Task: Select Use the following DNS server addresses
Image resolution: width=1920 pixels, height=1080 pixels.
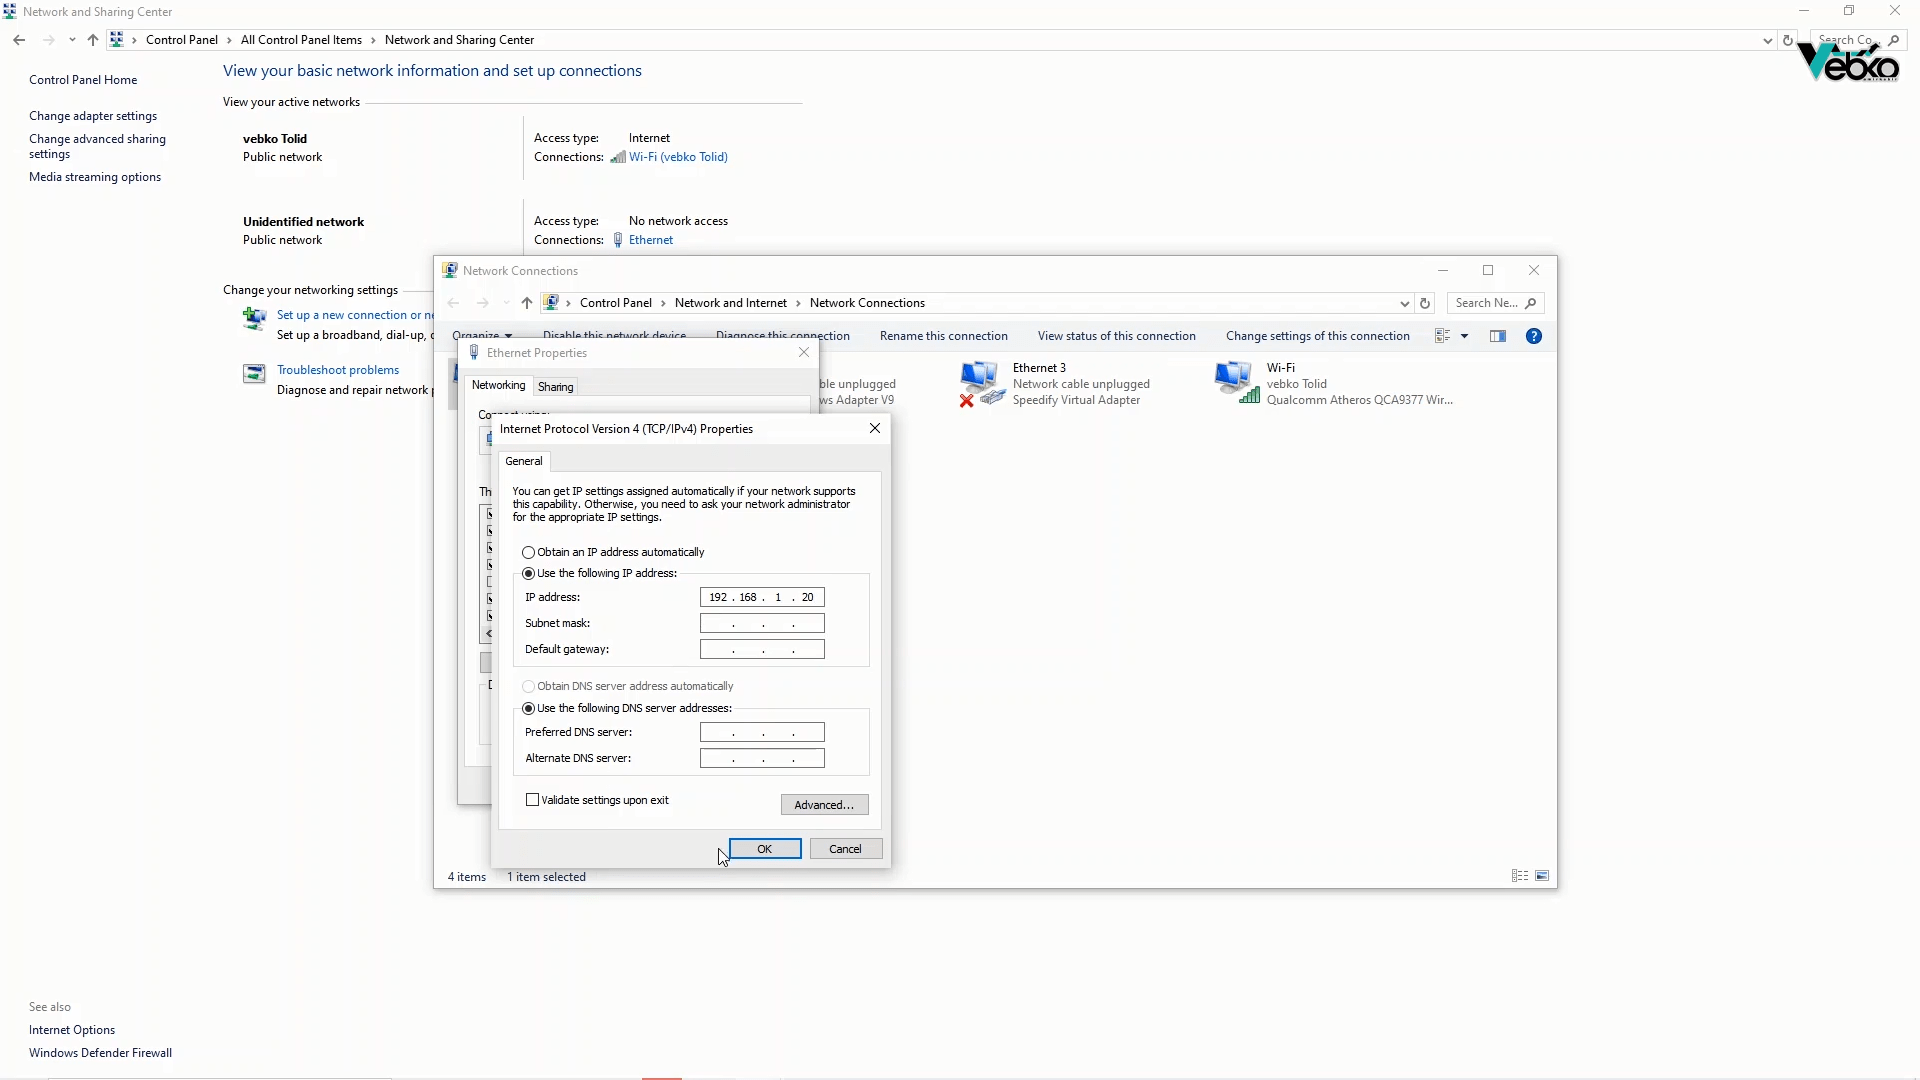Action: pyautogui.click(x=529, y=708)
